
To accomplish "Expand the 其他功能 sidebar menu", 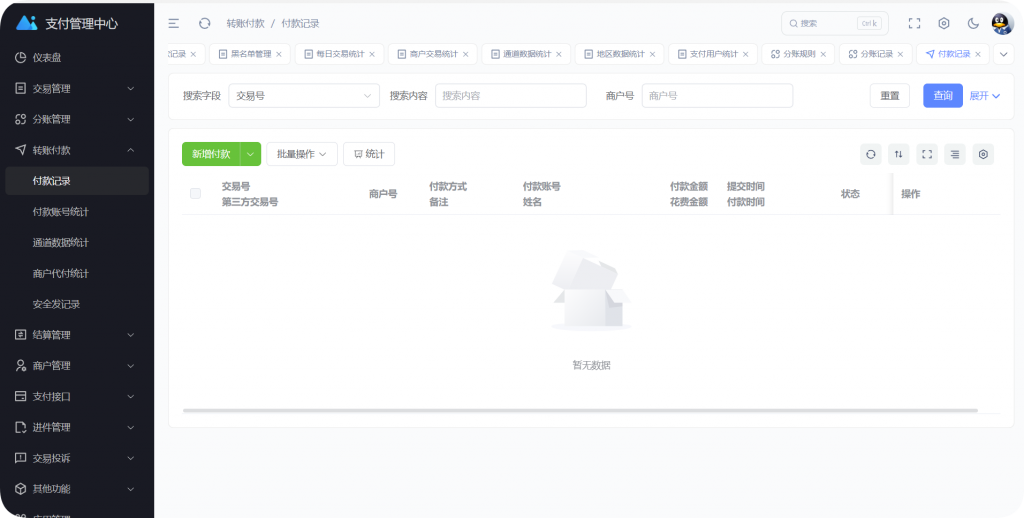I will point(77,489).
